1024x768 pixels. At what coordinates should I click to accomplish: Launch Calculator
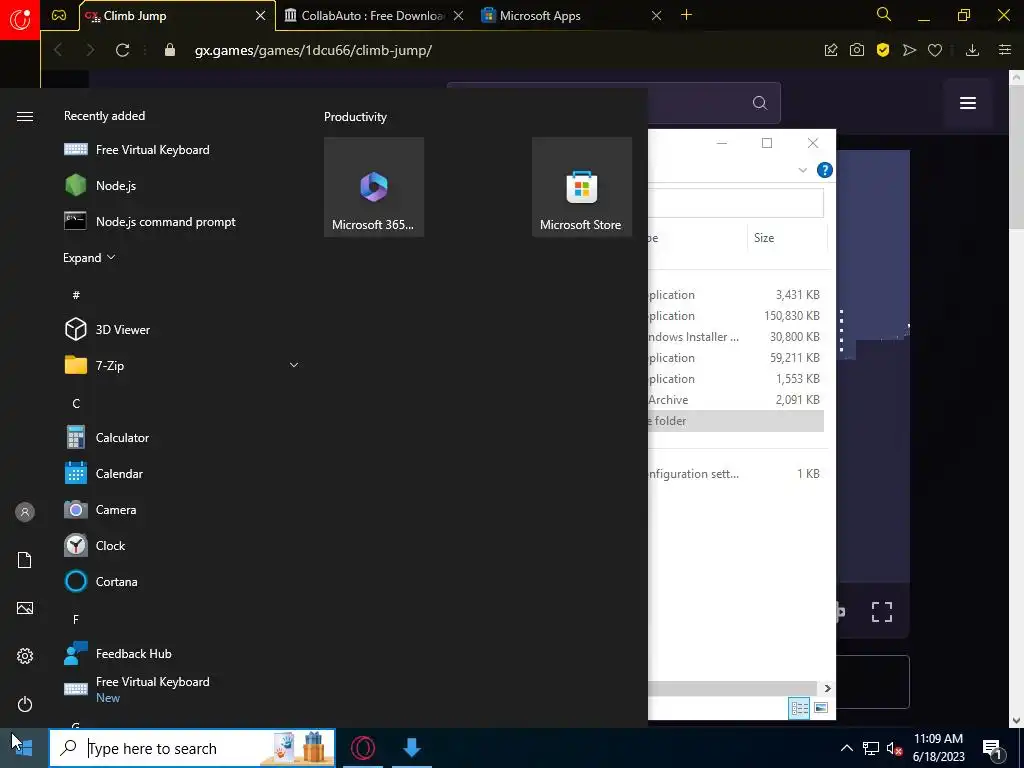(x=180, y=438)
